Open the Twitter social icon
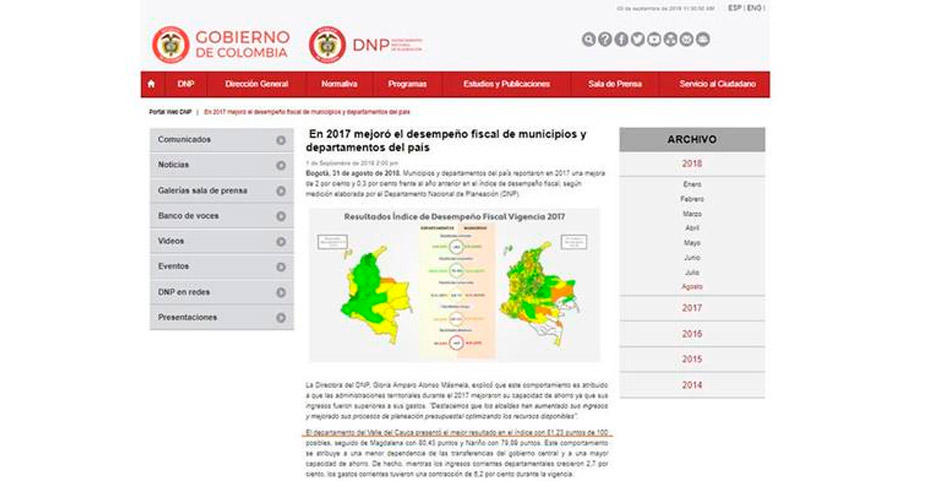The height and width of the screenshot is (482, 950). click(x=637, y=40)
